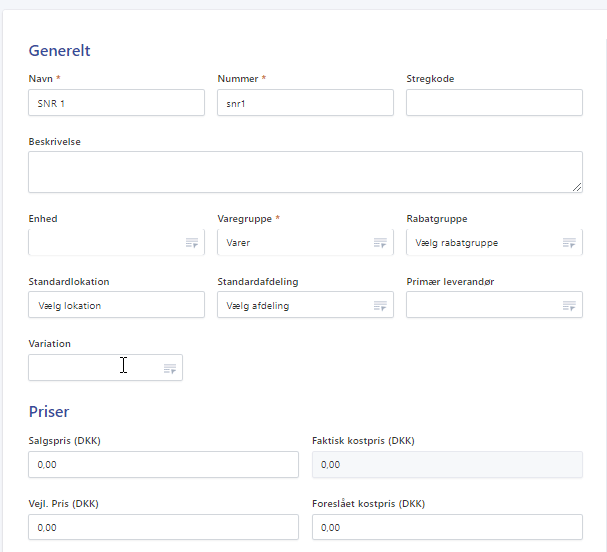Click the Nummer field containing snr1

tap(305, 103)
